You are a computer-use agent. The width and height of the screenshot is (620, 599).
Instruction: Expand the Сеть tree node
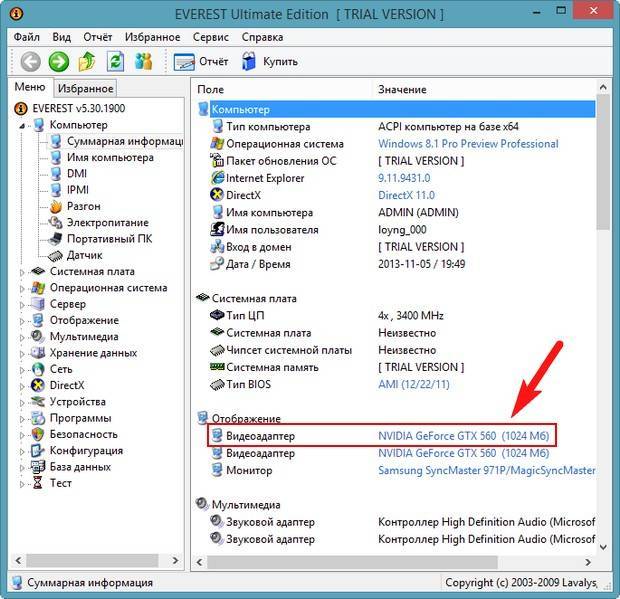click(22, 370)
